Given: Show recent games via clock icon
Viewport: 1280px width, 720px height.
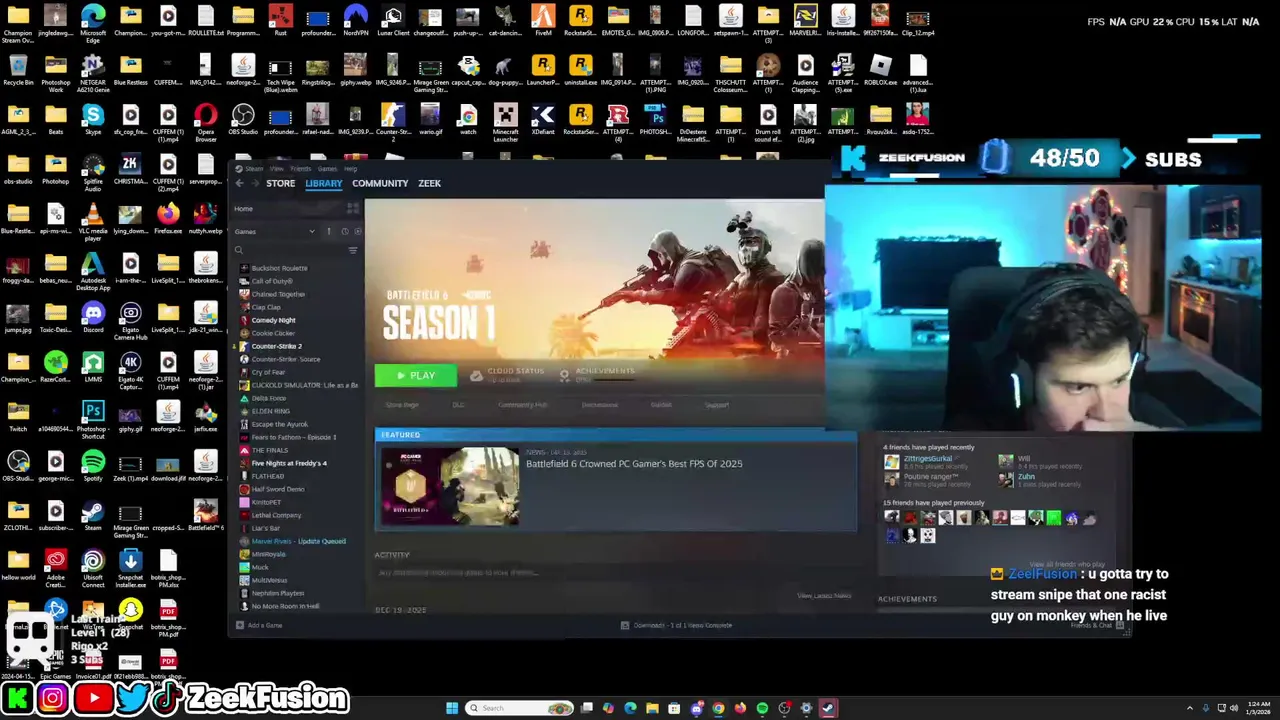Looking at the screenshot, I should pos(345,232).
